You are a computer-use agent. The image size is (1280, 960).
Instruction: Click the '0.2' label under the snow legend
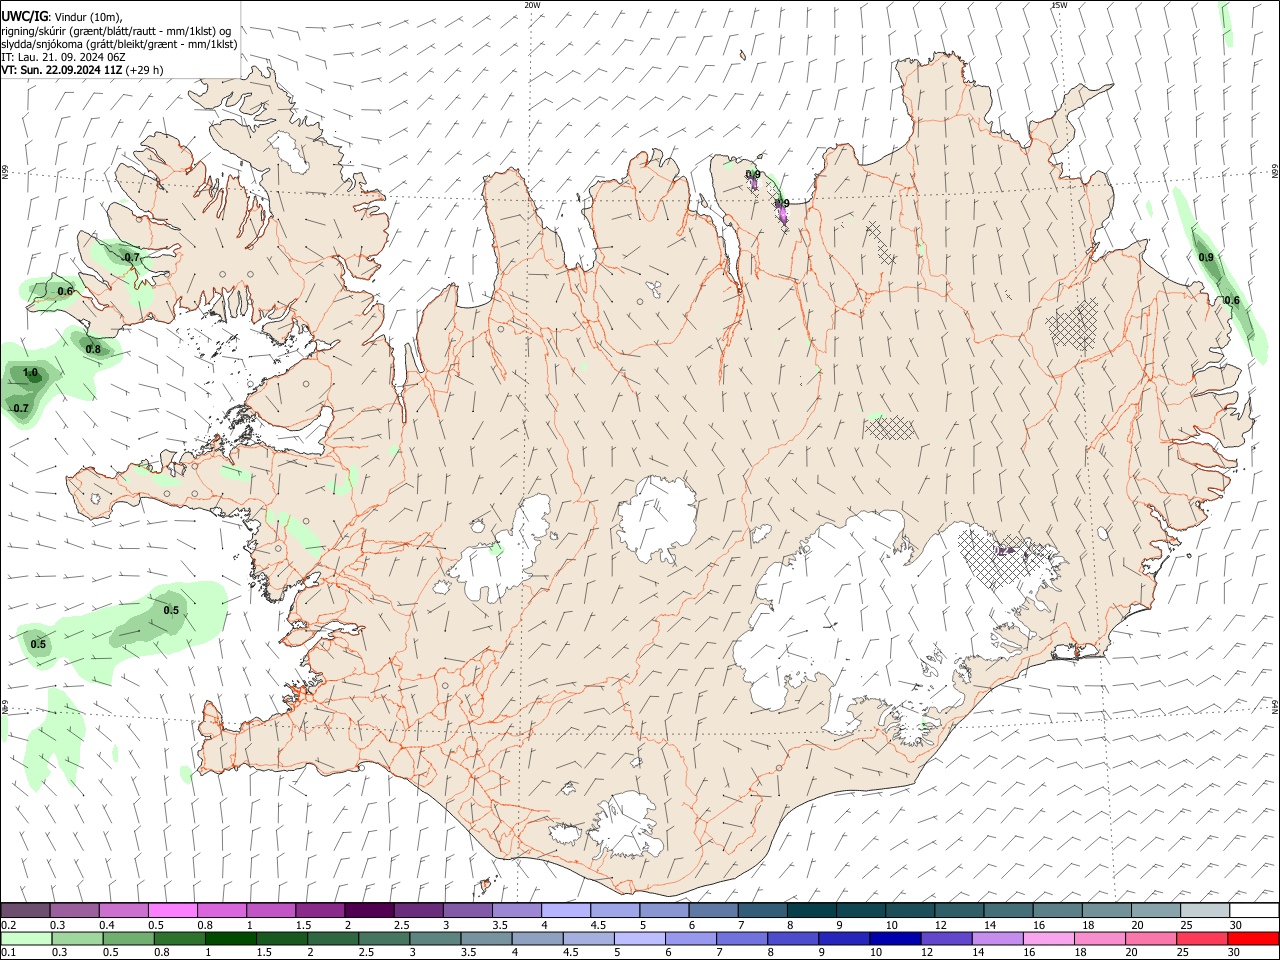pyautogui.click(x=8, y=925)
